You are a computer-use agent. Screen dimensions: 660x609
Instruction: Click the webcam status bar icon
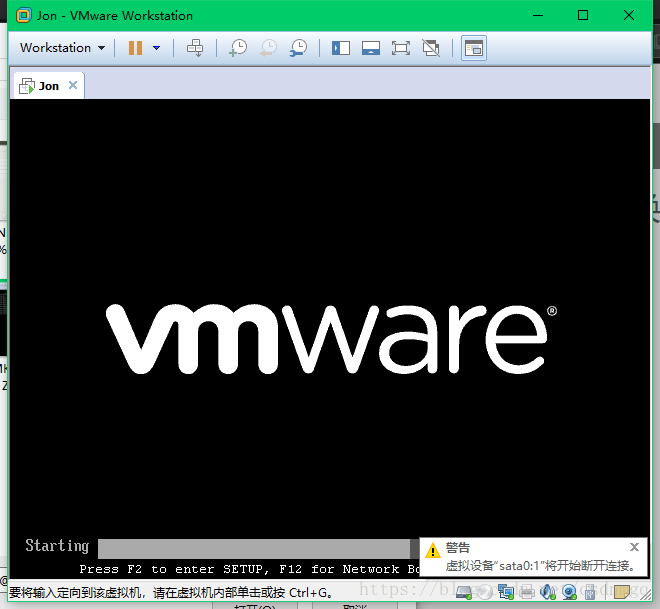pyautogui.click(x=569, y=592)
